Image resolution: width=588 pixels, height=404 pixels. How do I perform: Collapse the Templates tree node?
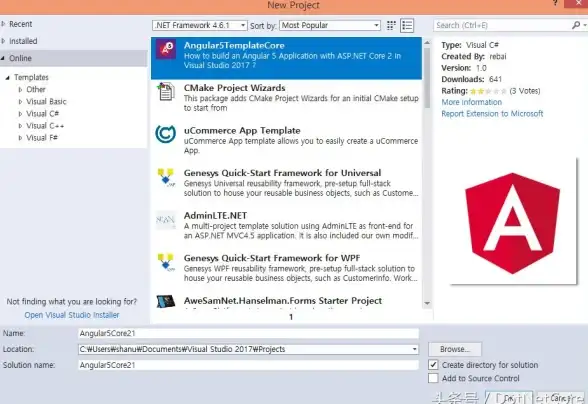[8, 78]
